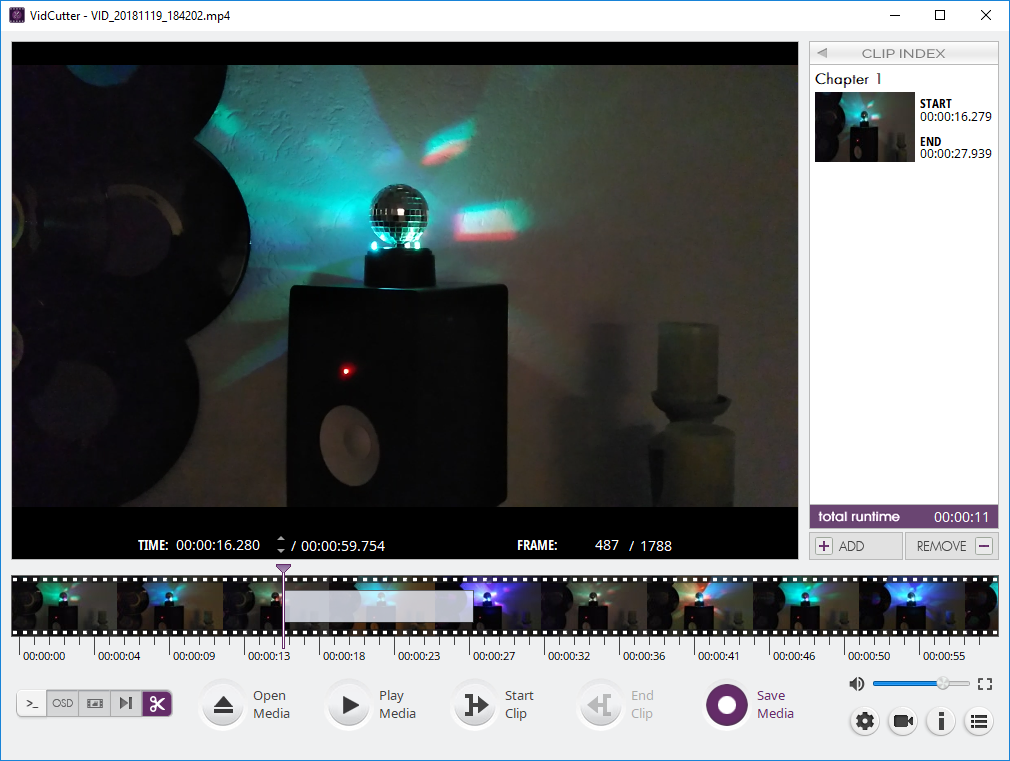Toggle the console window button
Screen dimensions: 1010x761
[x=32, y=704]
